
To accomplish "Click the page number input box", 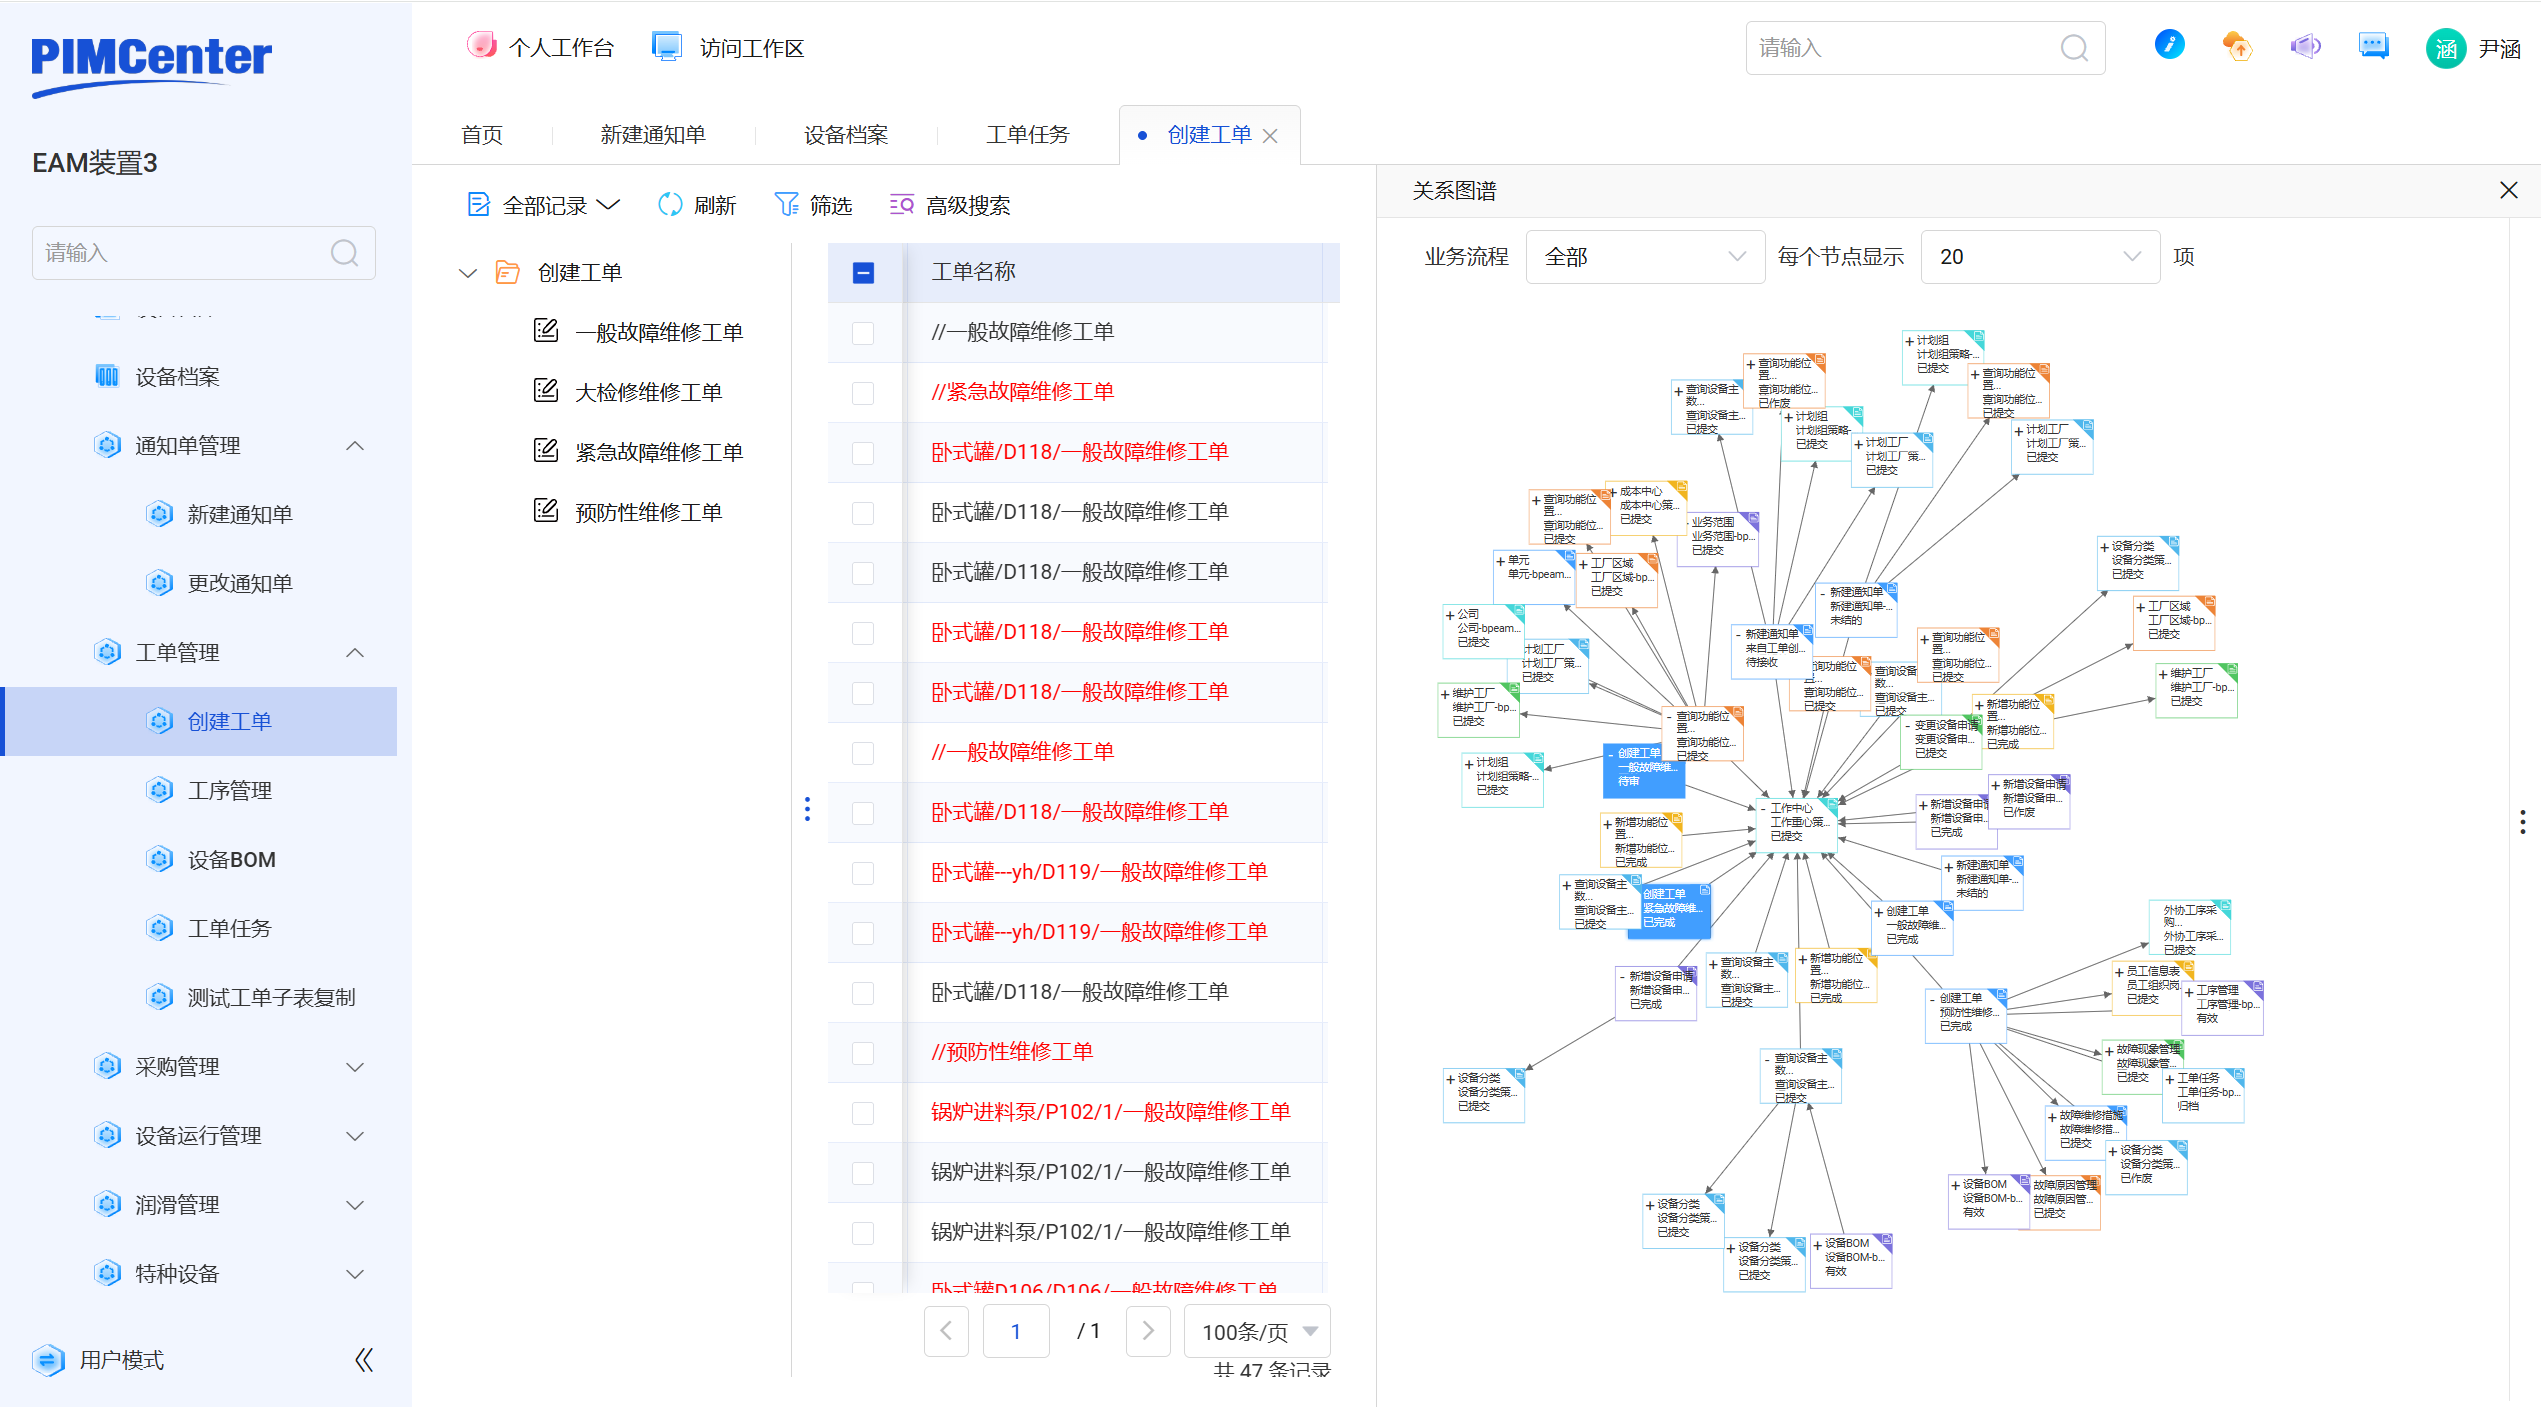I will (1016, 1331).
